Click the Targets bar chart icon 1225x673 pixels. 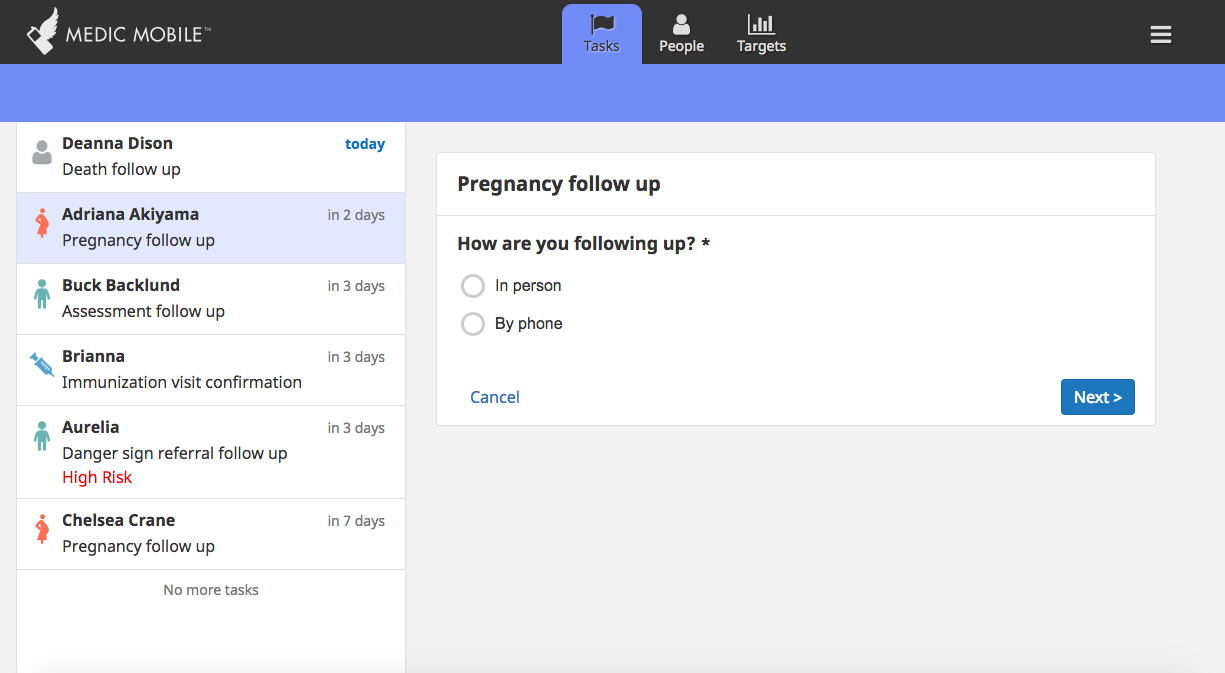pos(761,24)
